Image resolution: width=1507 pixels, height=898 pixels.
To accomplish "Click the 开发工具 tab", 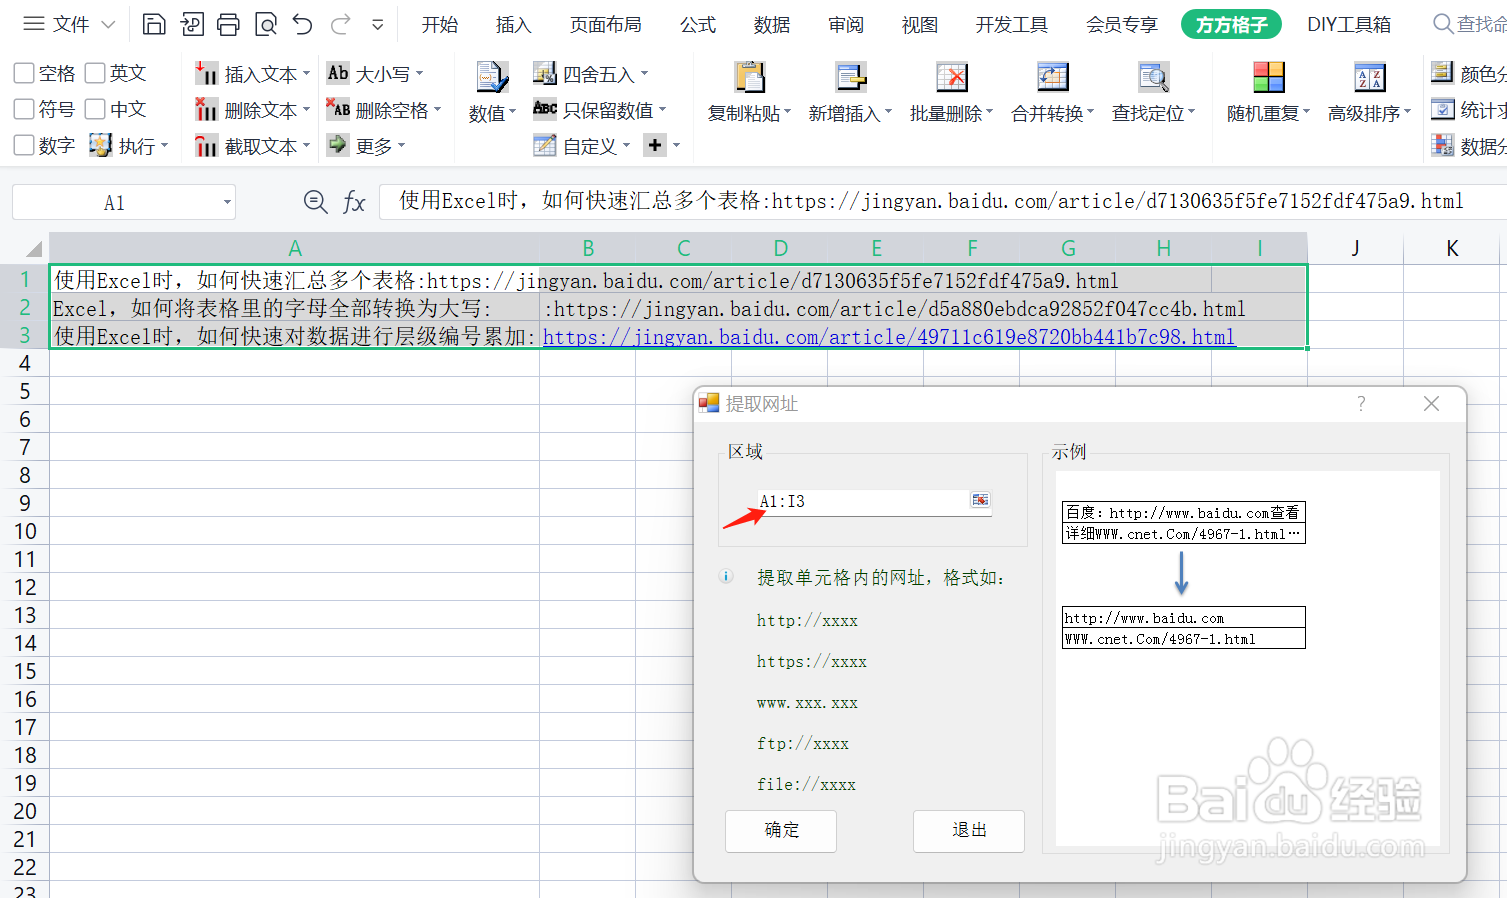I will [x=1012, y=24].
